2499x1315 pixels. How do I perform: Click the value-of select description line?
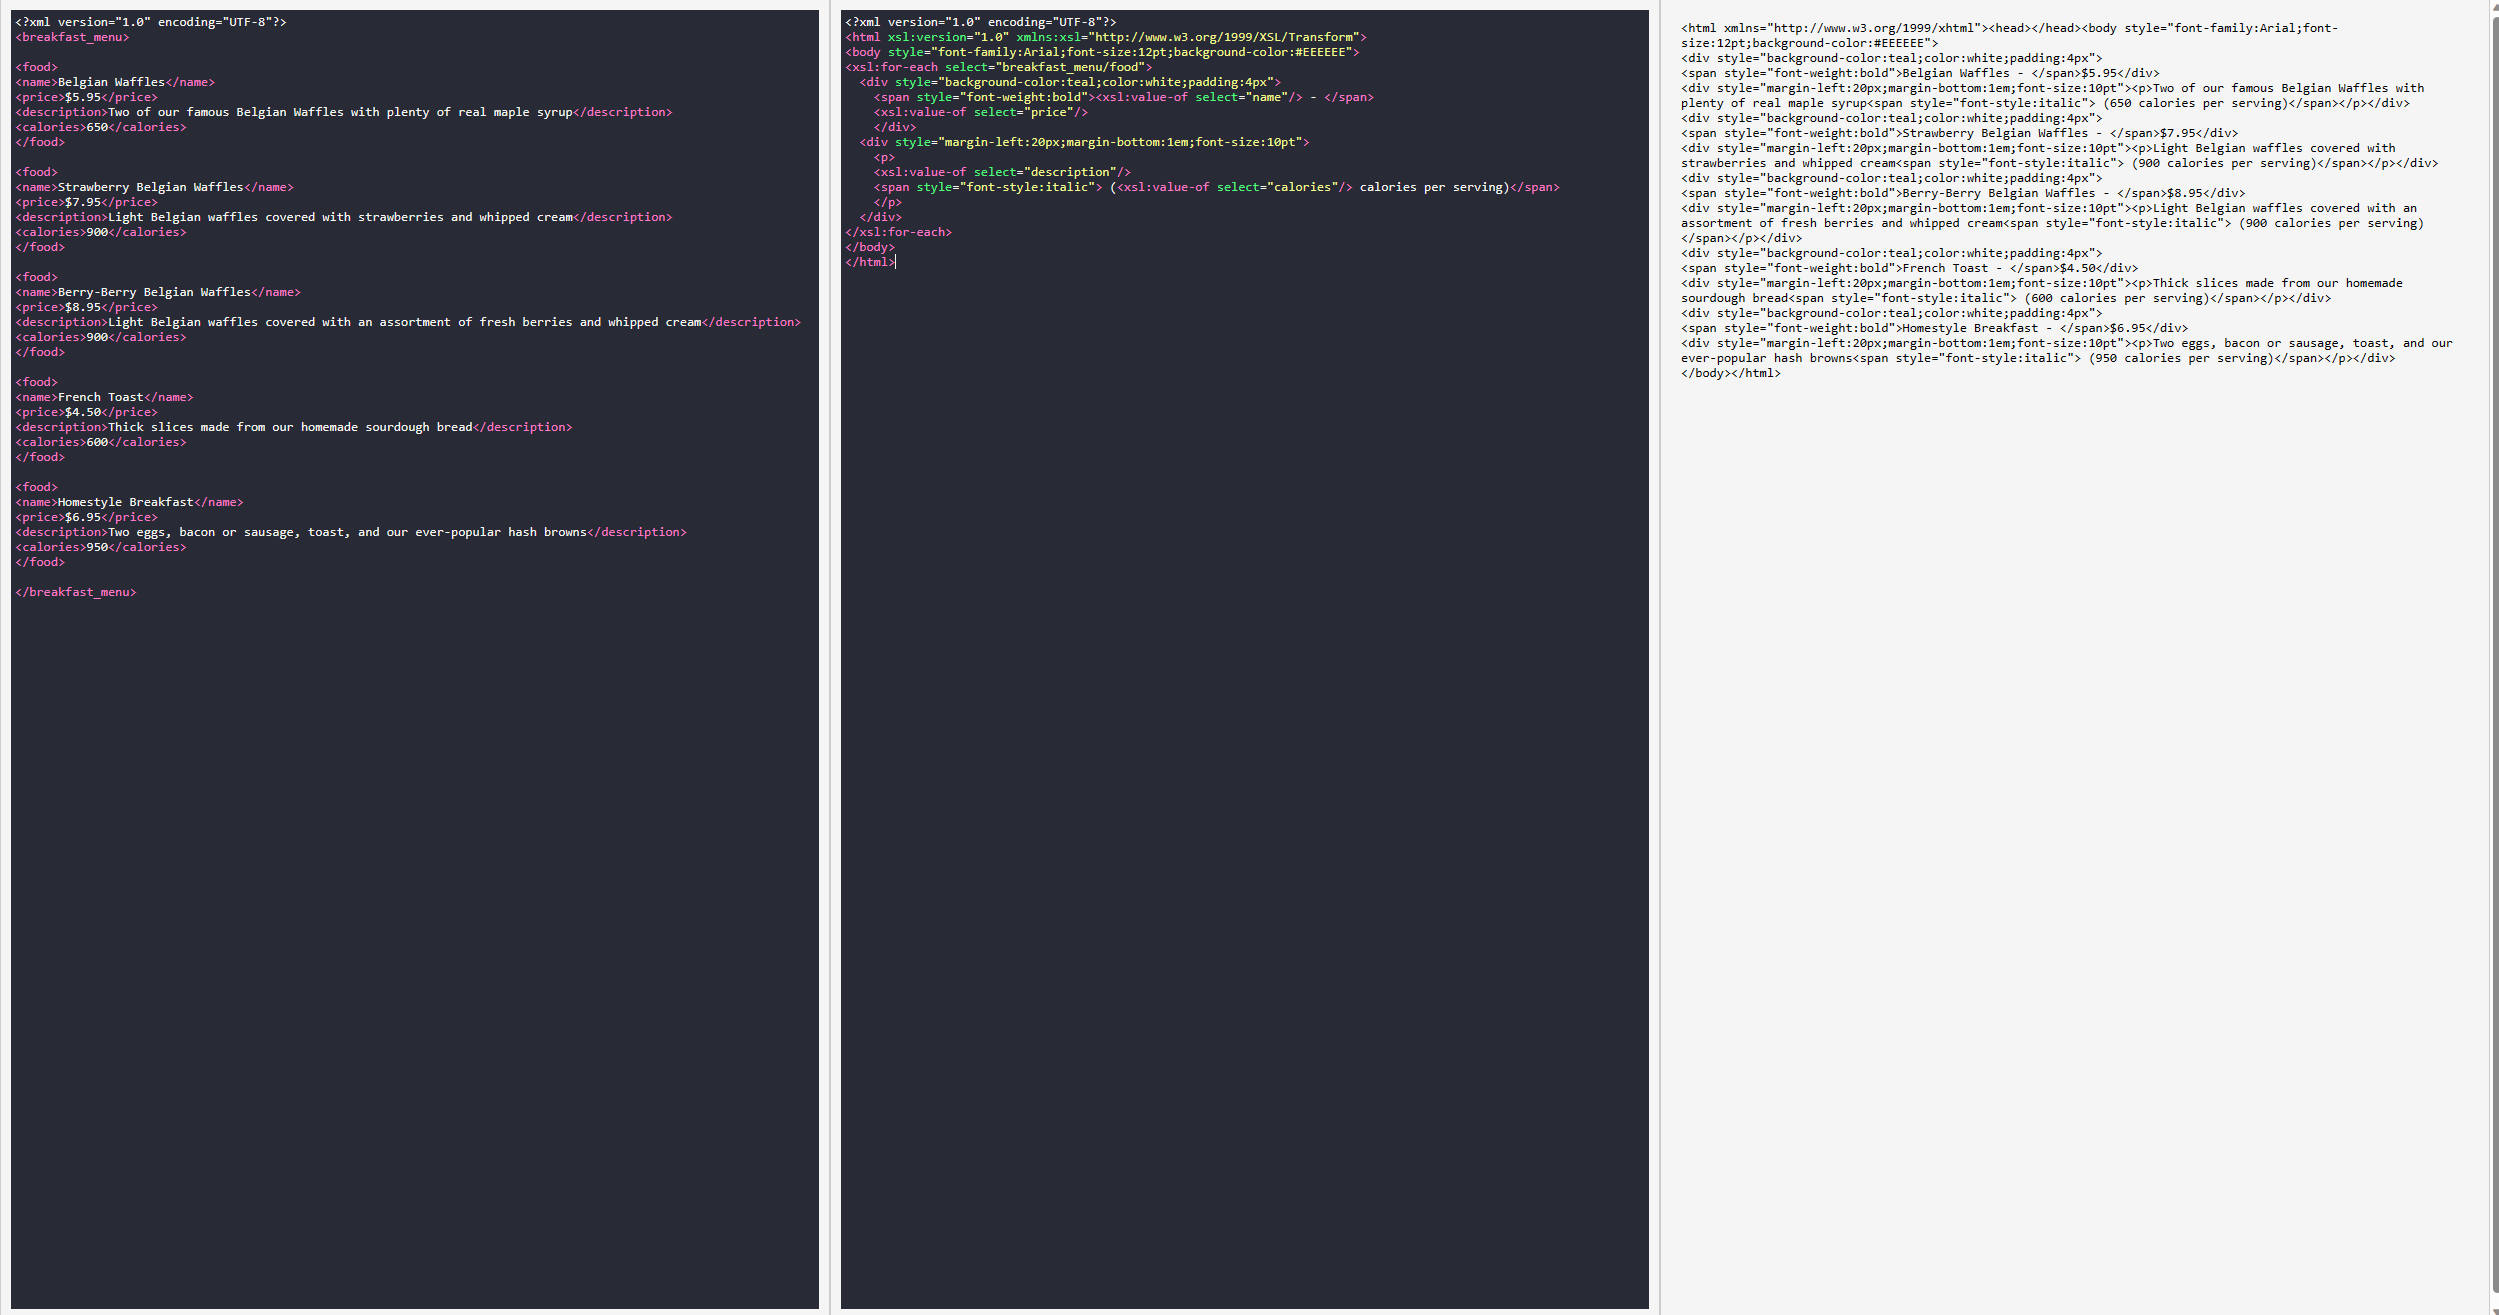(x=1002, y=172)
